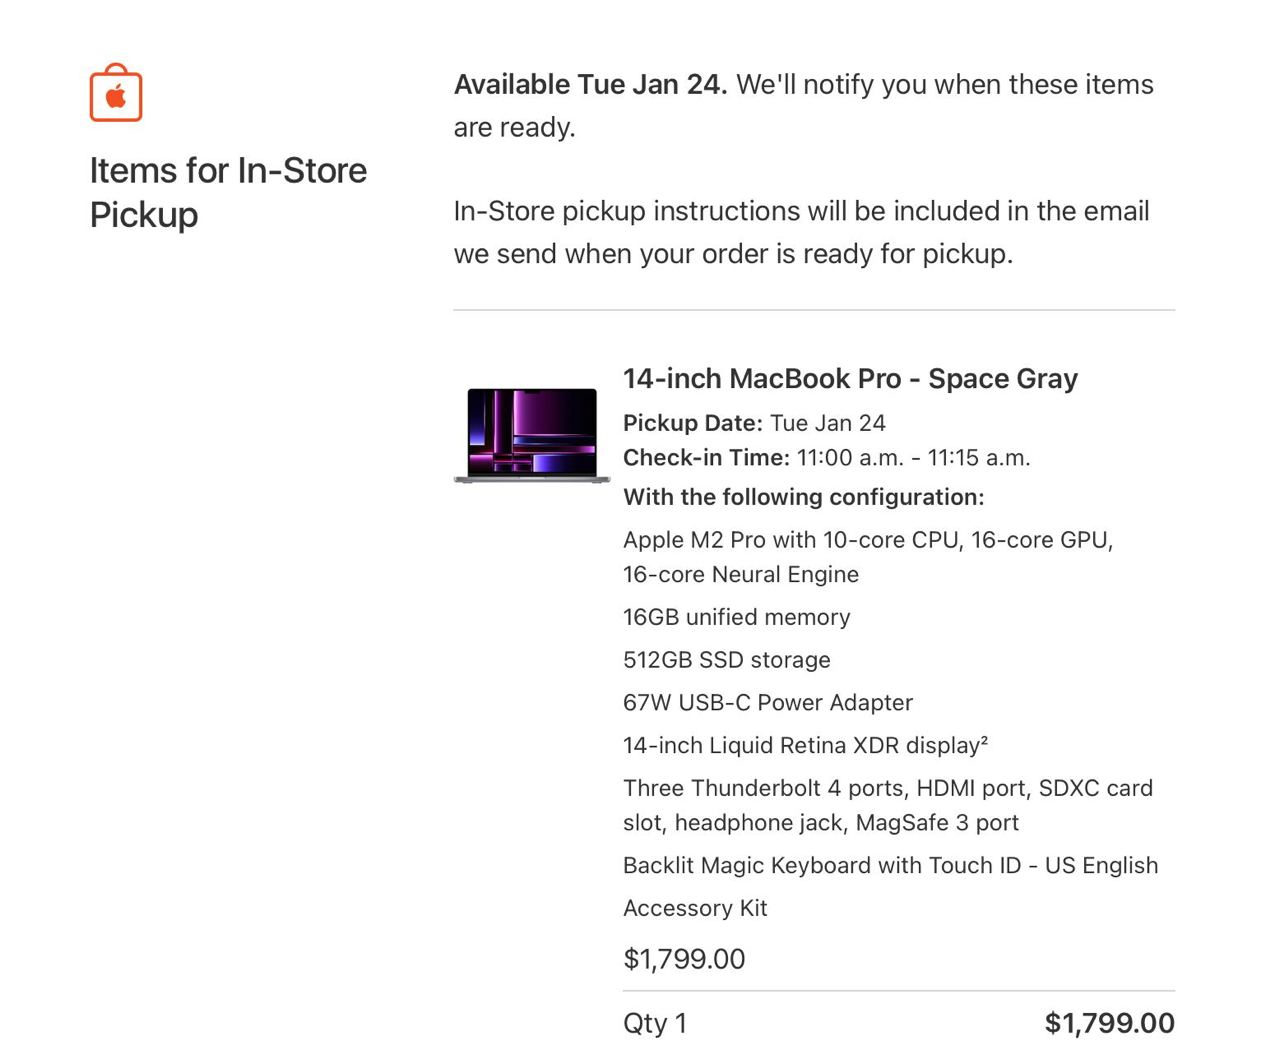This screenshot has width=1280, height=1064.
Task: Click the Apple M2 Pro chip specification
Action: click(867, 556)
